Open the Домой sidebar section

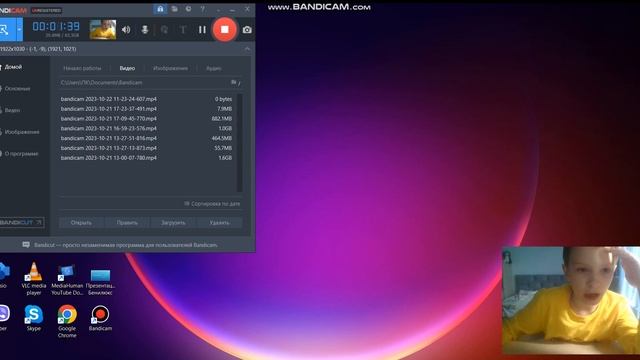pos(13,67)
